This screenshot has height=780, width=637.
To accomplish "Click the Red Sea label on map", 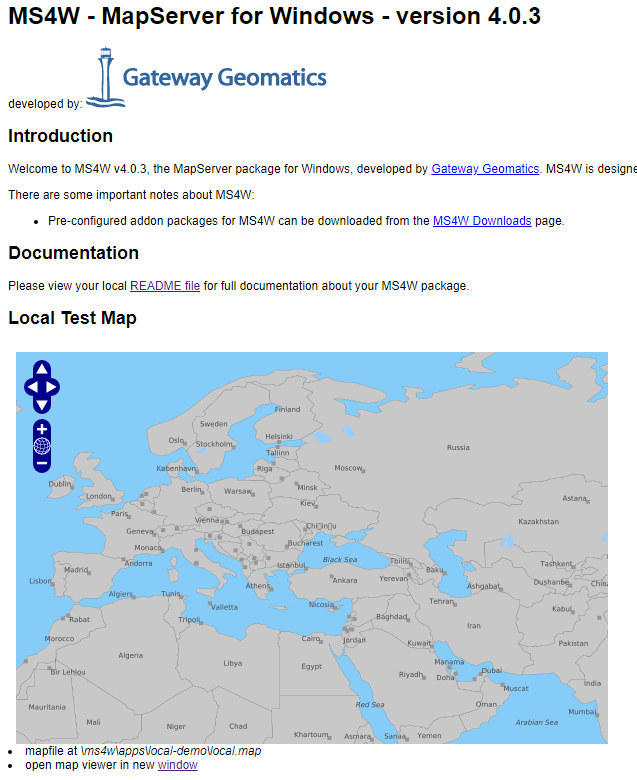I will pos(369,705).
